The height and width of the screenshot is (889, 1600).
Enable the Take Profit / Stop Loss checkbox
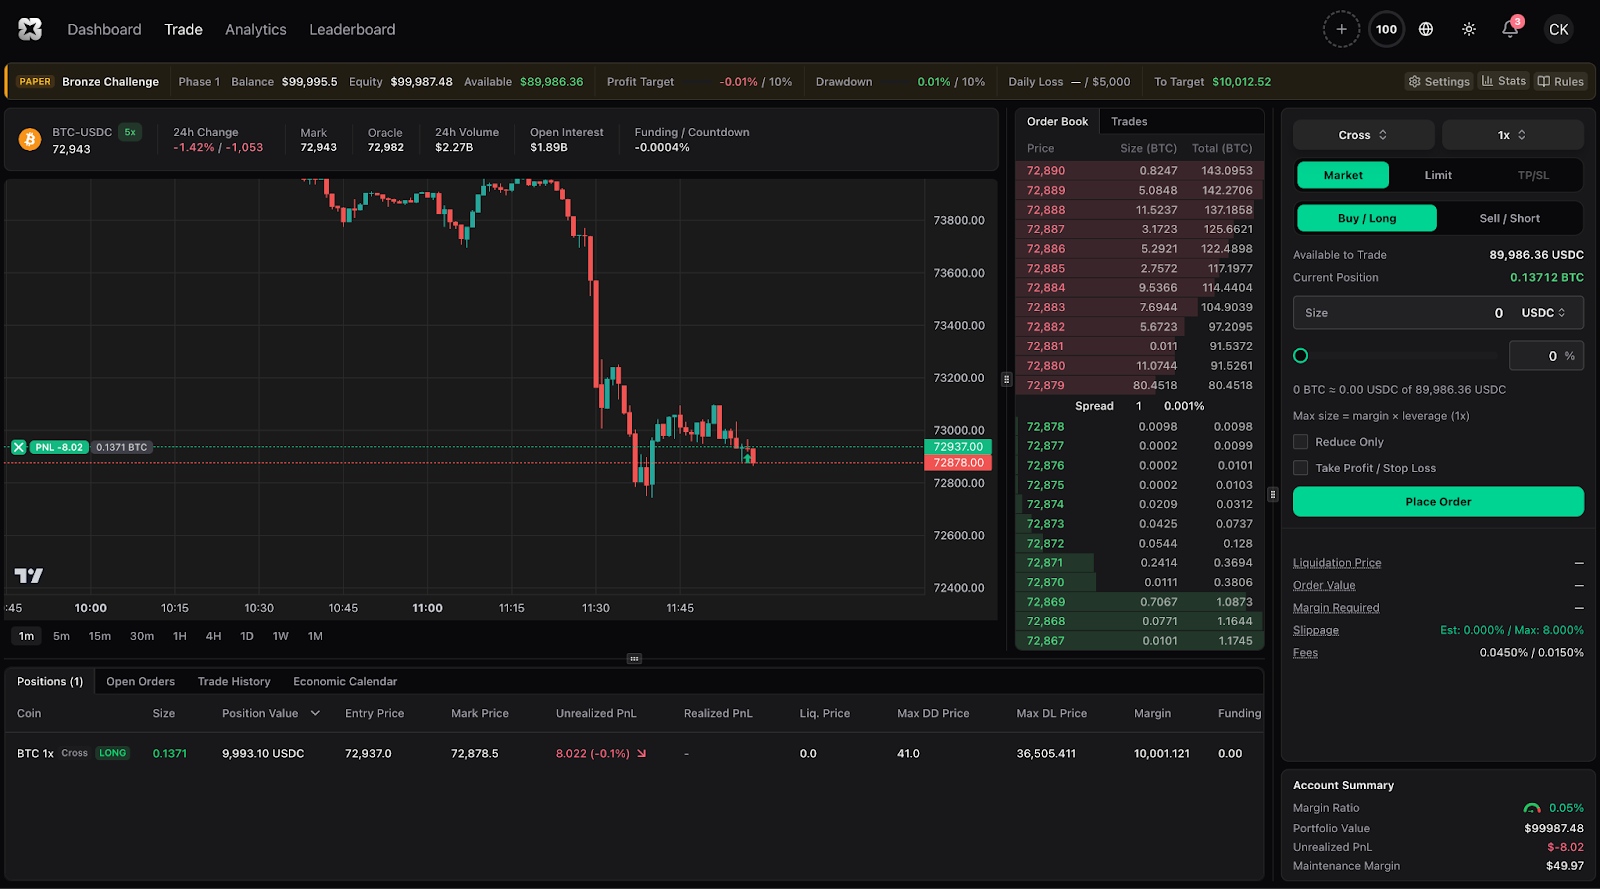pos(1300,468)
